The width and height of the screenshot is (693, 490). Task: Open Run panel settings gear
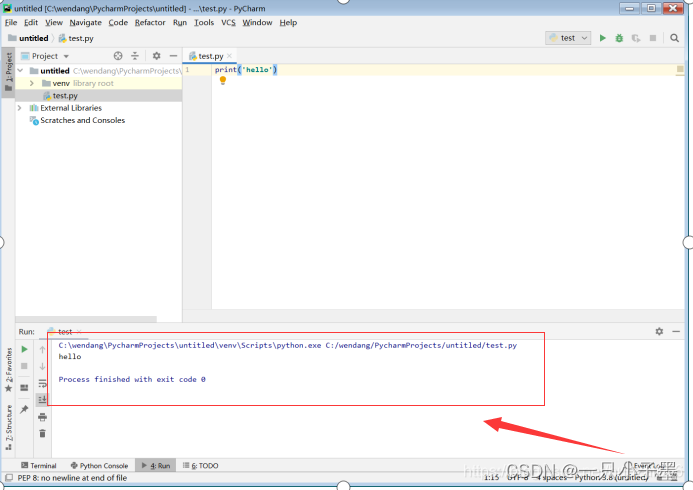tap(659, 331)
